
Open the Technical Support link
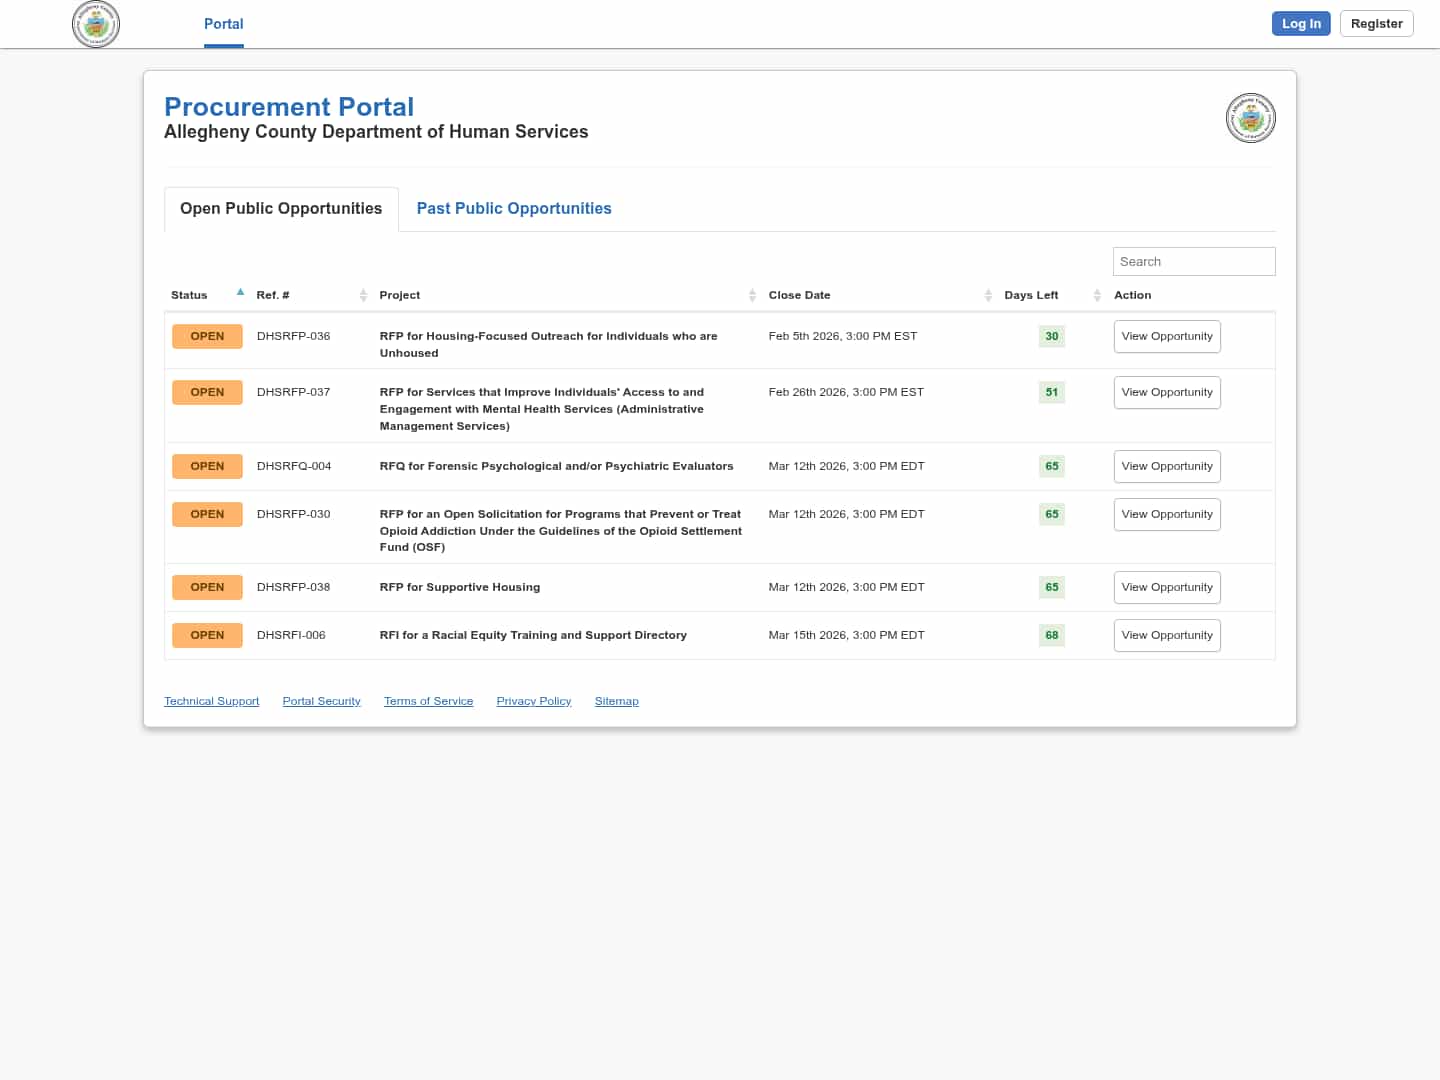pyautogui.click(x=211, y=701)
